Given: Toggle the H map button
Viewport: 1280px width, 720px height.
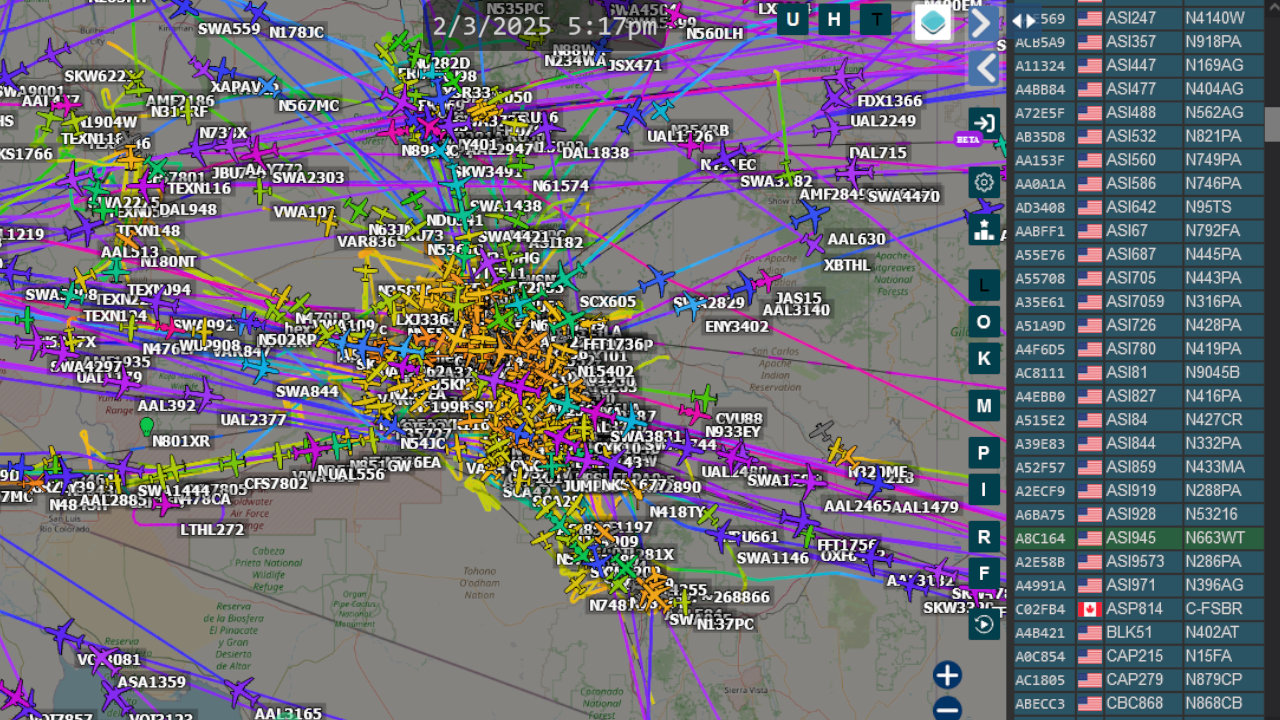Looking at the screenshot, I should click(x=834, y=19).
